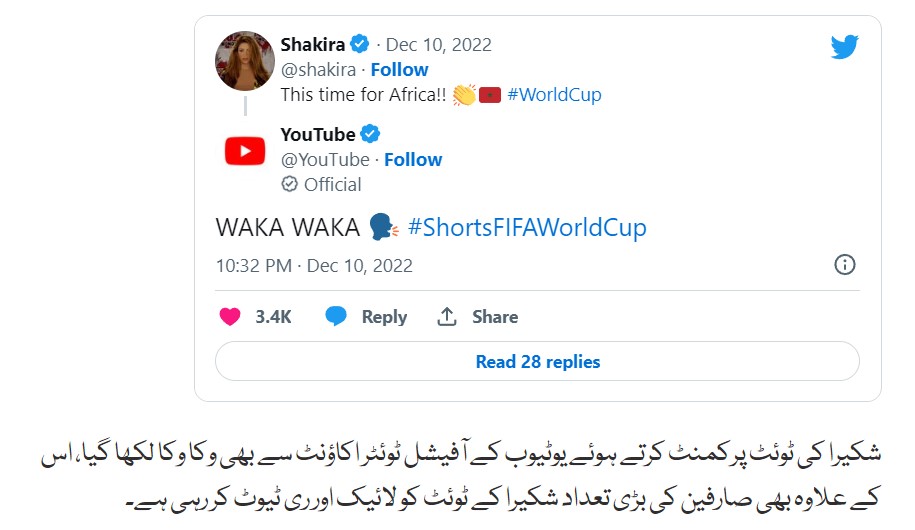Image resolution: width=915 pixels, height=530 pixels.
Task: Click the Twitter bird logo
Action: [x=844, y=47]
